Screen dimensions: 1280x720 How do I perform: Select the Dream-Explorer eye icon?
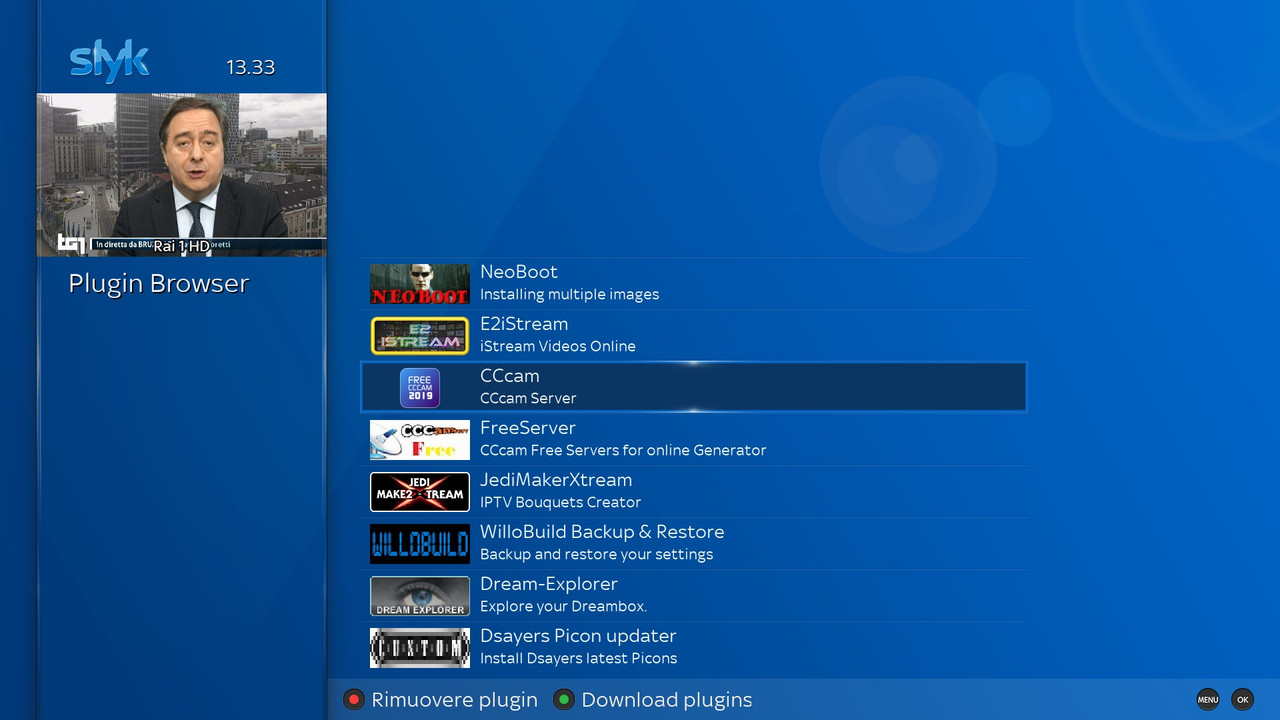[x=420, y=596]
